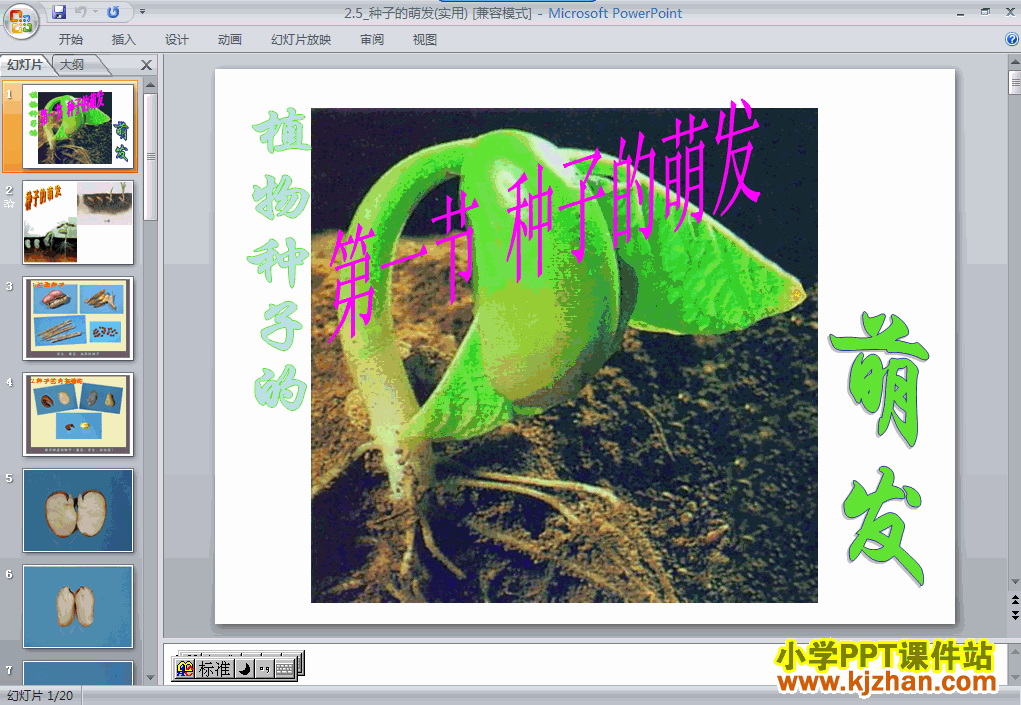Select the 幻灯片 pane tab

click(x=25, y=64)
